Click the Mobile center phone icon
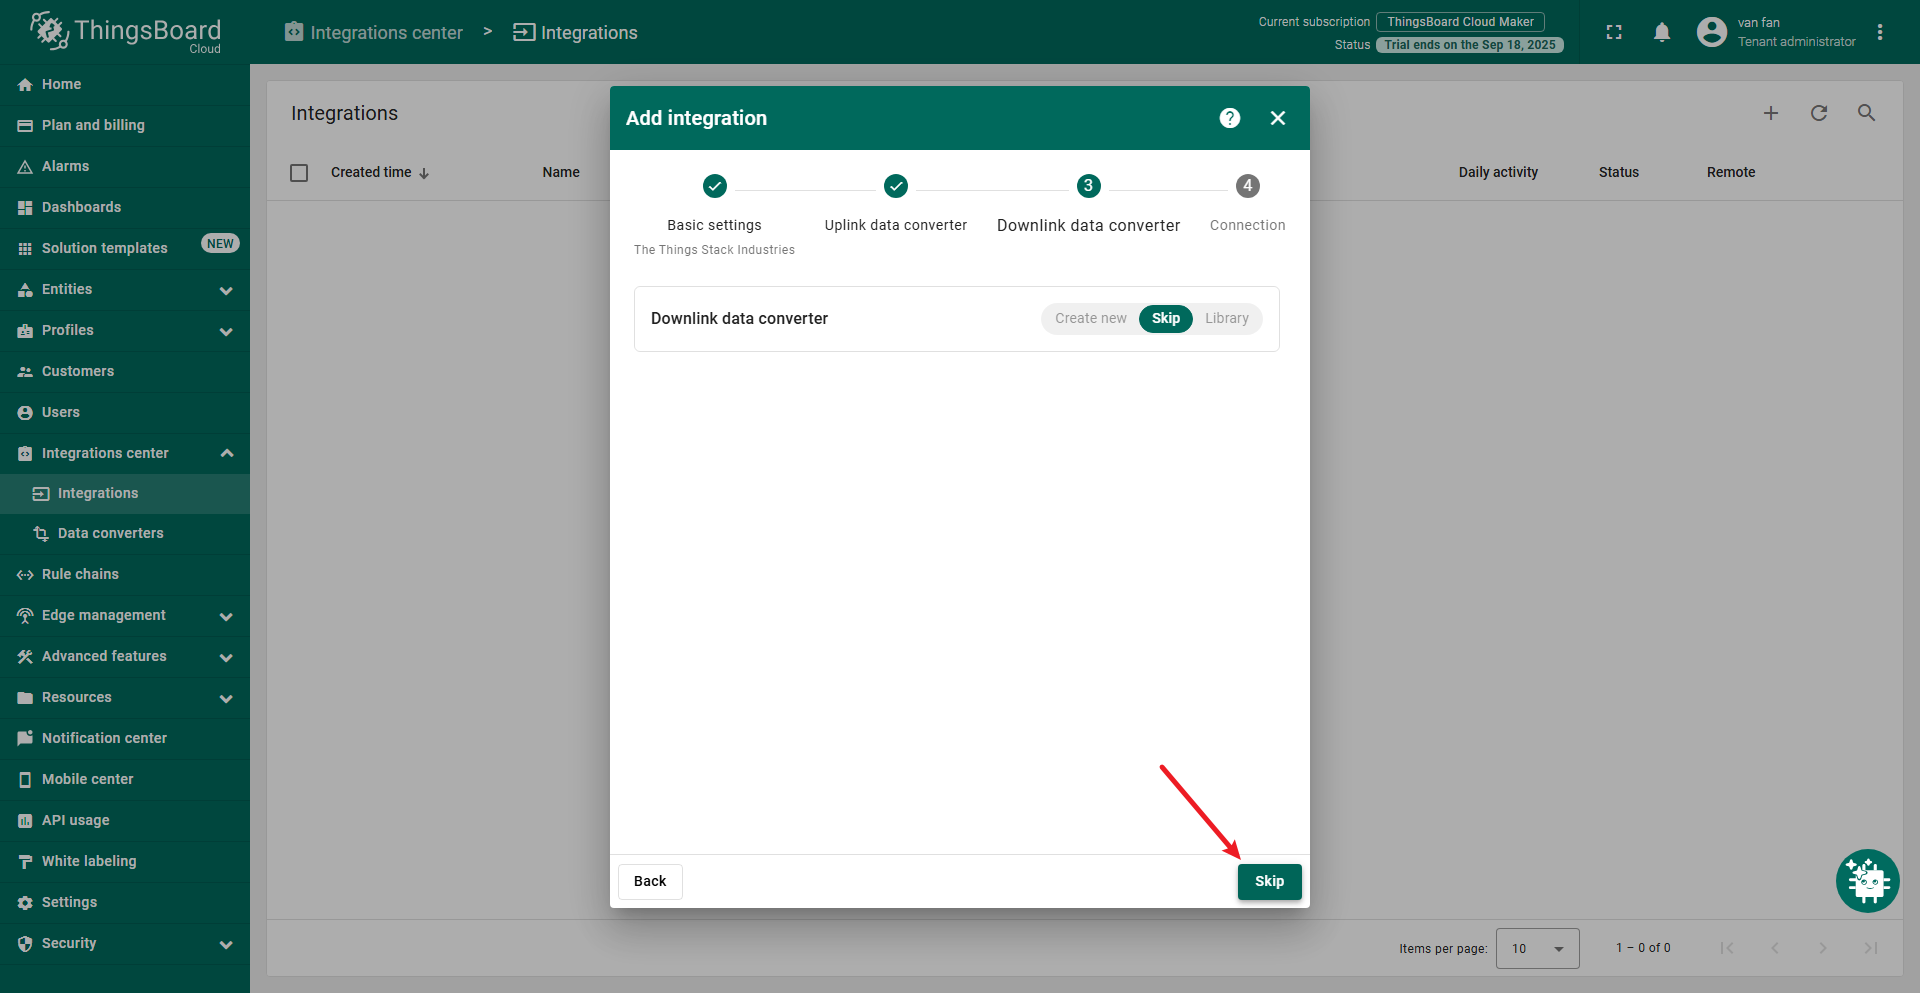The height and width of the screenshot is (993, 1920). tap(25, 780)
